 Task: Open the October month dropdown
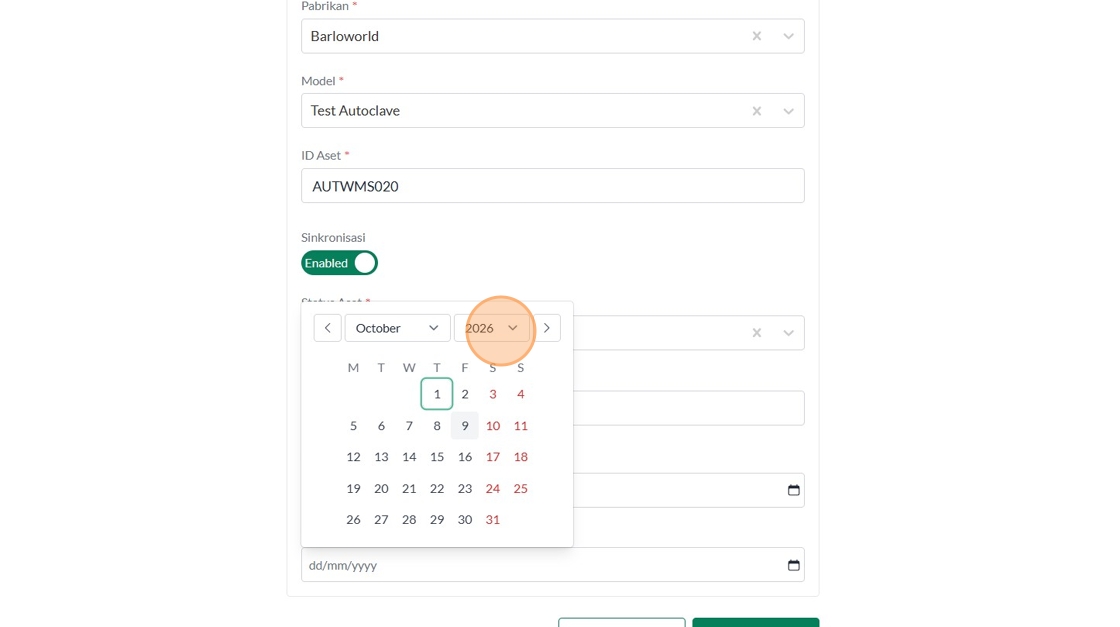(397, 328)
